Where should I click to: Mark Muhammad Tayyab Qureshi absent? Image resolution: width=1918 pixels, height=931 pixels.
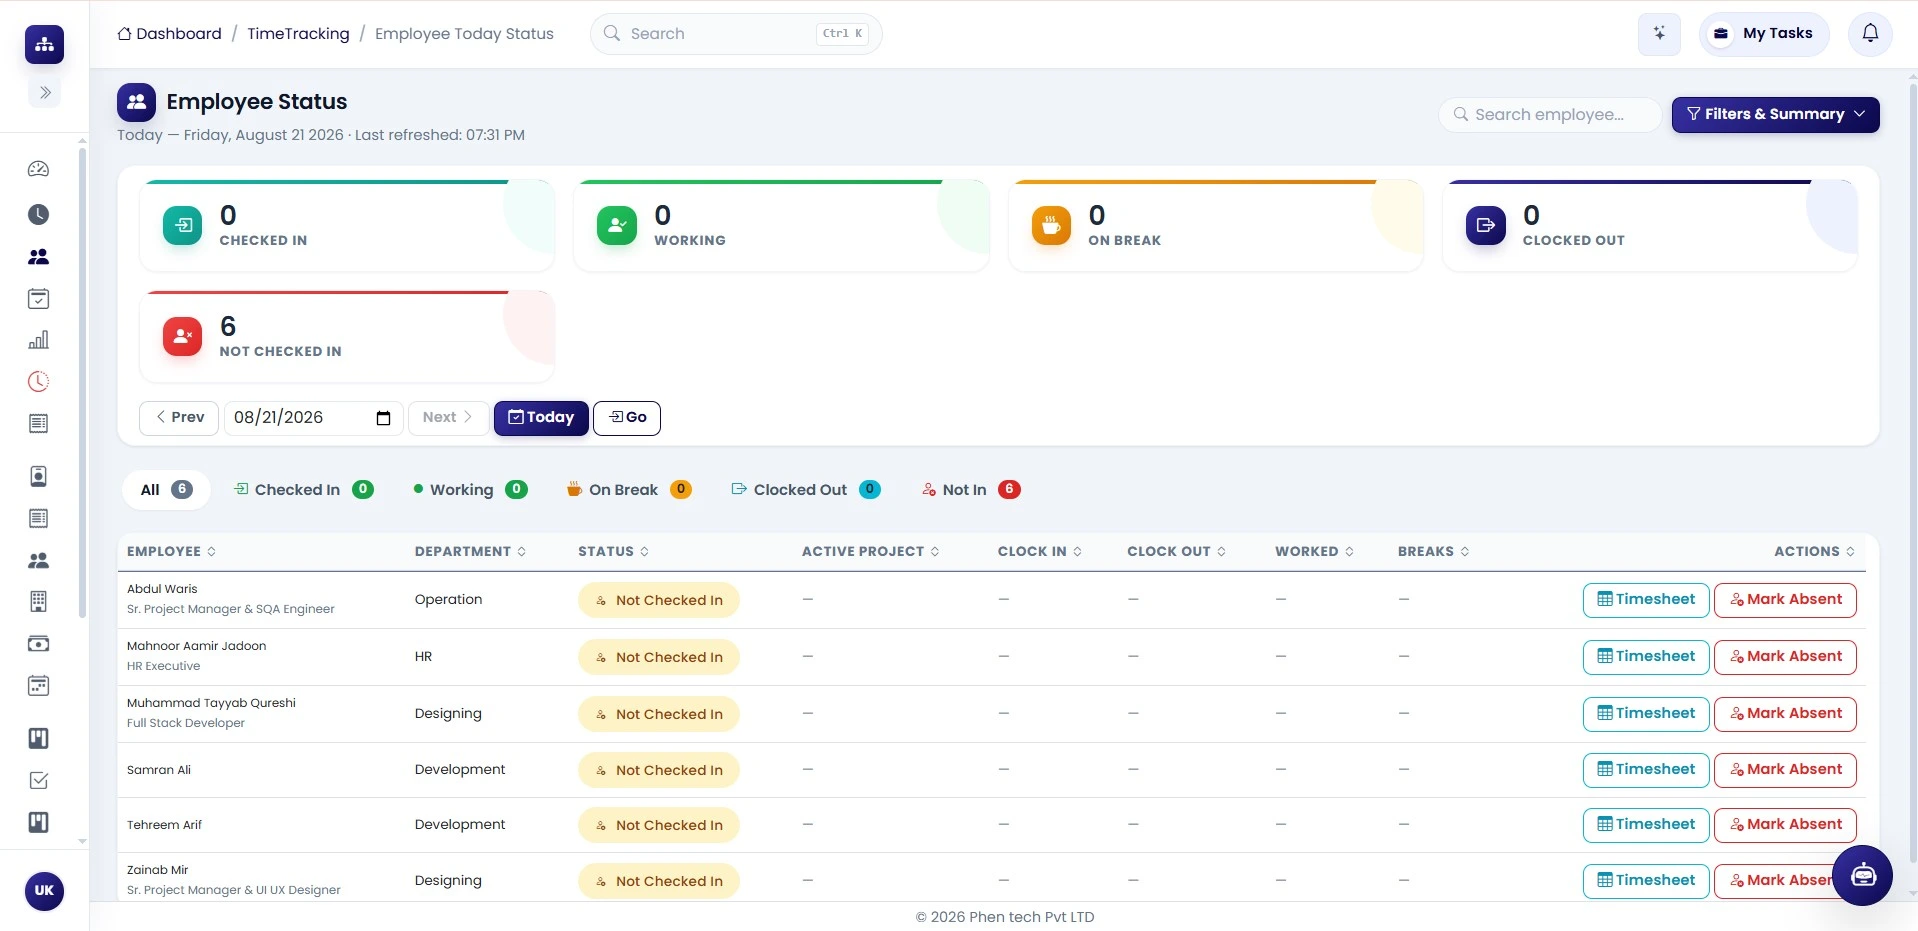coord(1785,714)
